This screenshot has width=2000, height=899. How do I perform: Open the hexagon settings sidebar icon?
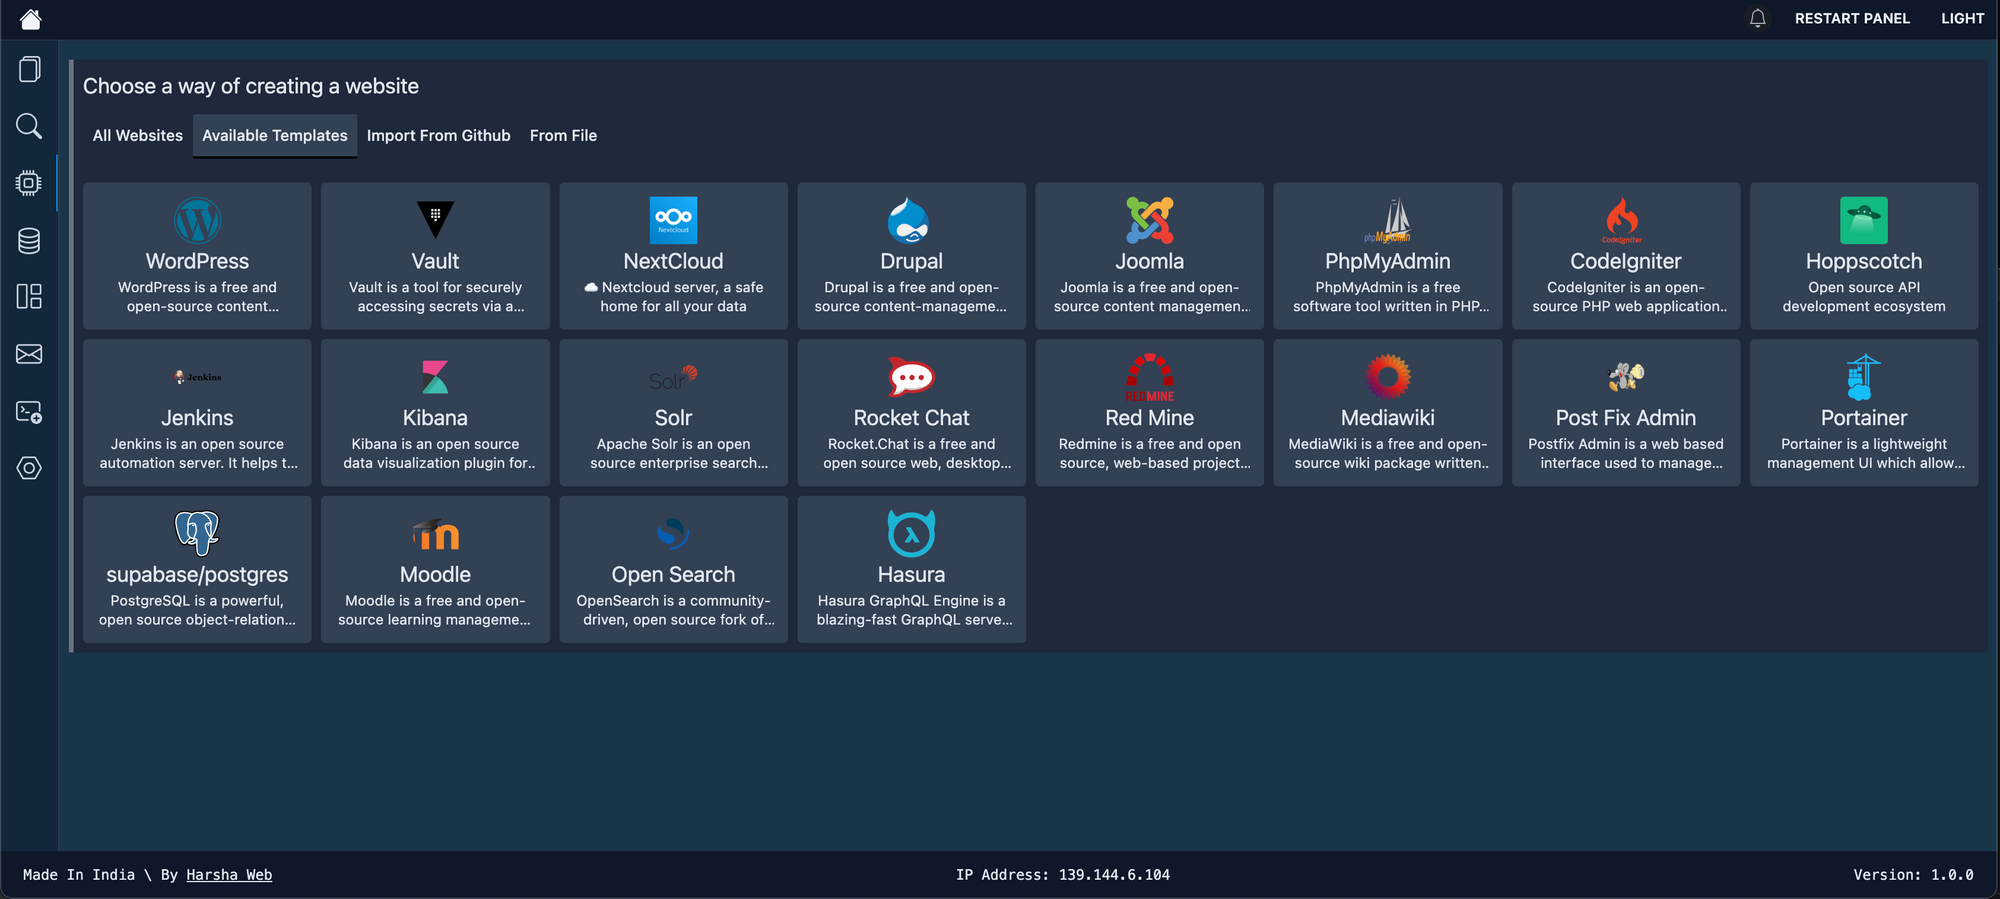tap(29, 468)
